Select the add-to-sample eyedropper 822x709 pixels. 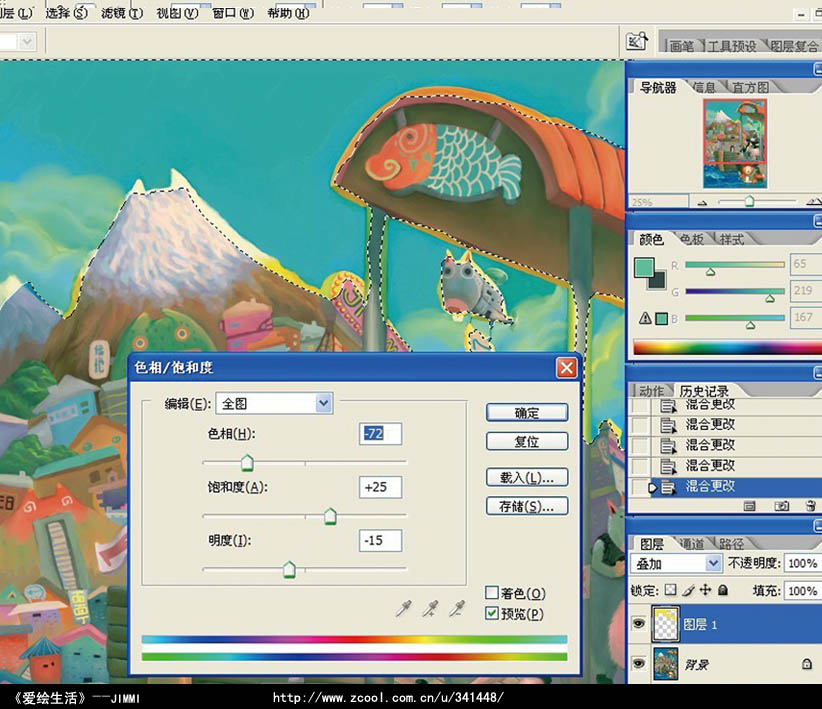pos(430,608)
